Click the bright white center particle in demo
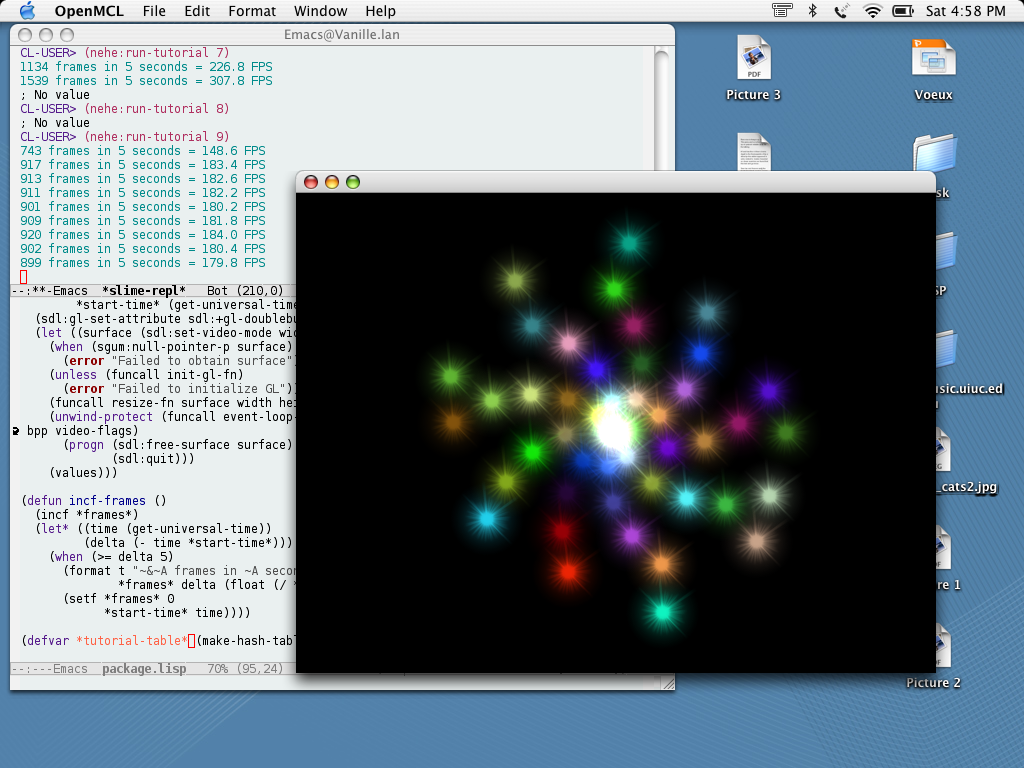 [x=614, y=430]
